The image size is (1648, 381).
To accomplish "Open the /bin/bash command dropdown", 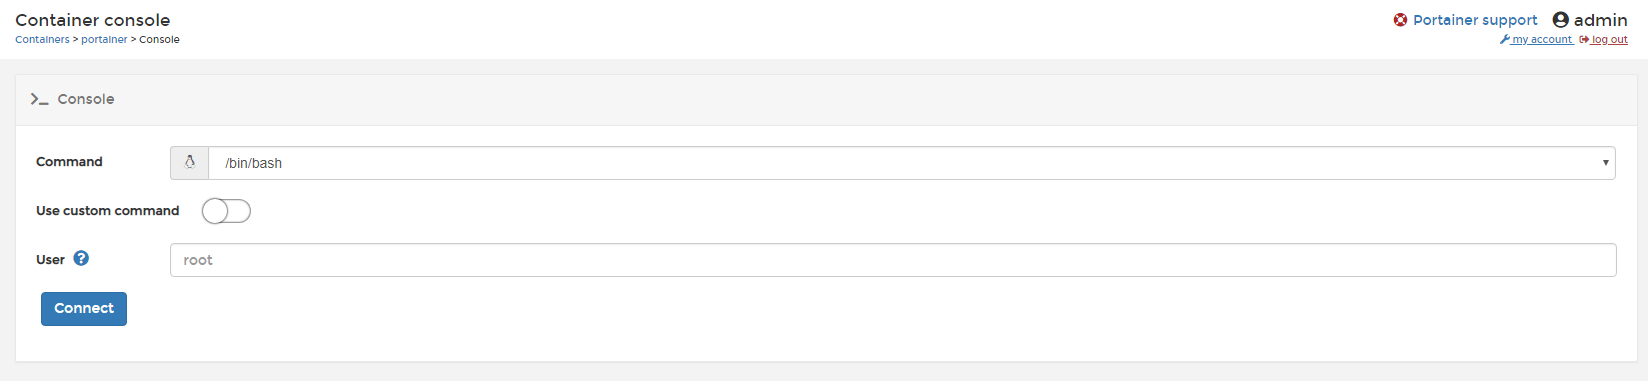I will 911,163.
